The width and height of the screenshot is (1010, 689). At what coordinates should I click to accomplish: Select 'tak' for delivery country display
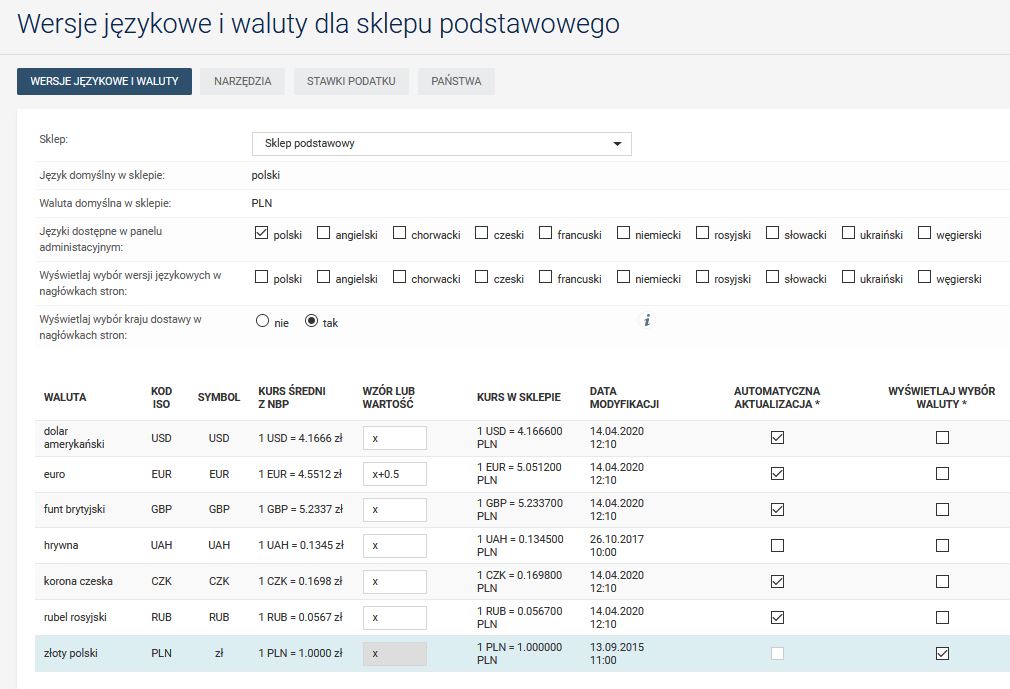pos(311,322)
